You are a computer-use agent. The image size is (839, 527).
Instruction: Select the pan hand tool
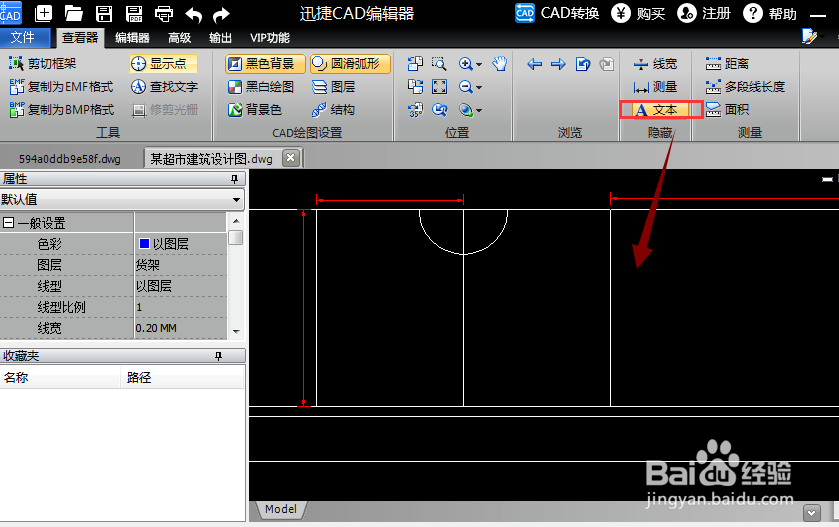(500, 64)
